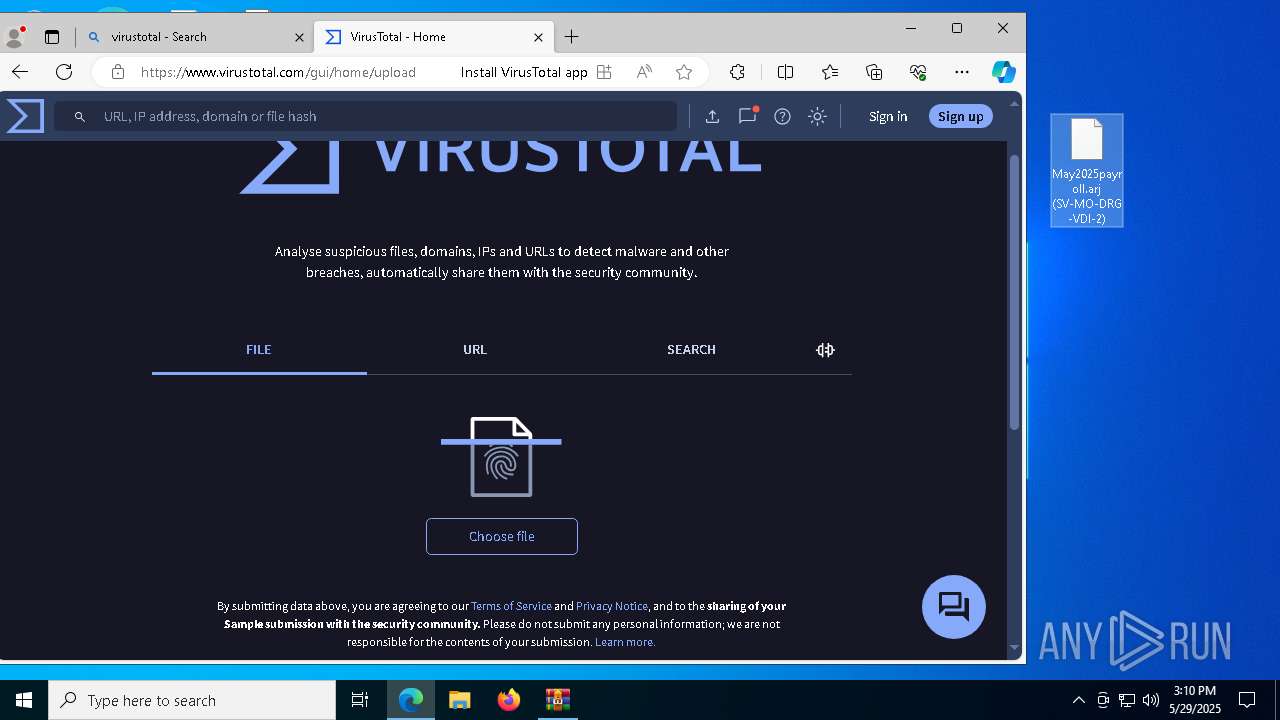Click the URL, IP, domain or hash search field

(x=366, y=116)
